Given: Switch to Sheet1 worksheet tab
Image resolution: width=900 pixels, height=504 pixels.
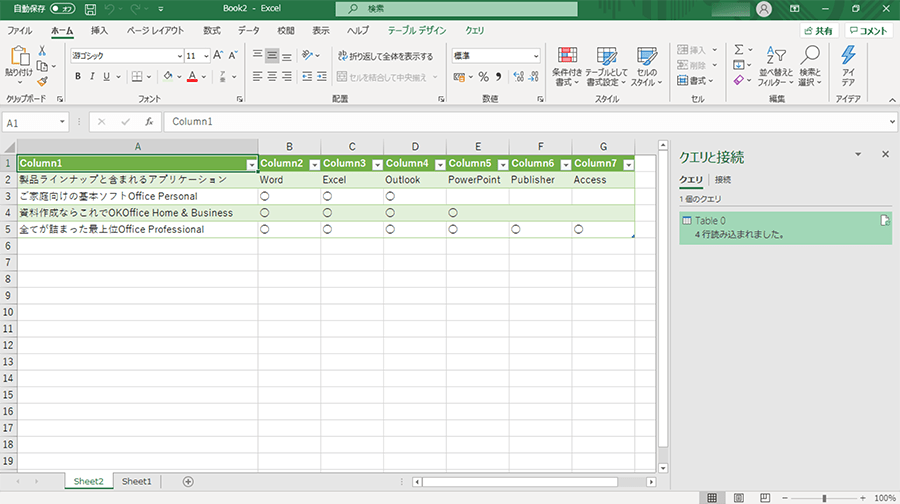Looking at the screenshot, I should pyautogui.click(x=137, y=482).
